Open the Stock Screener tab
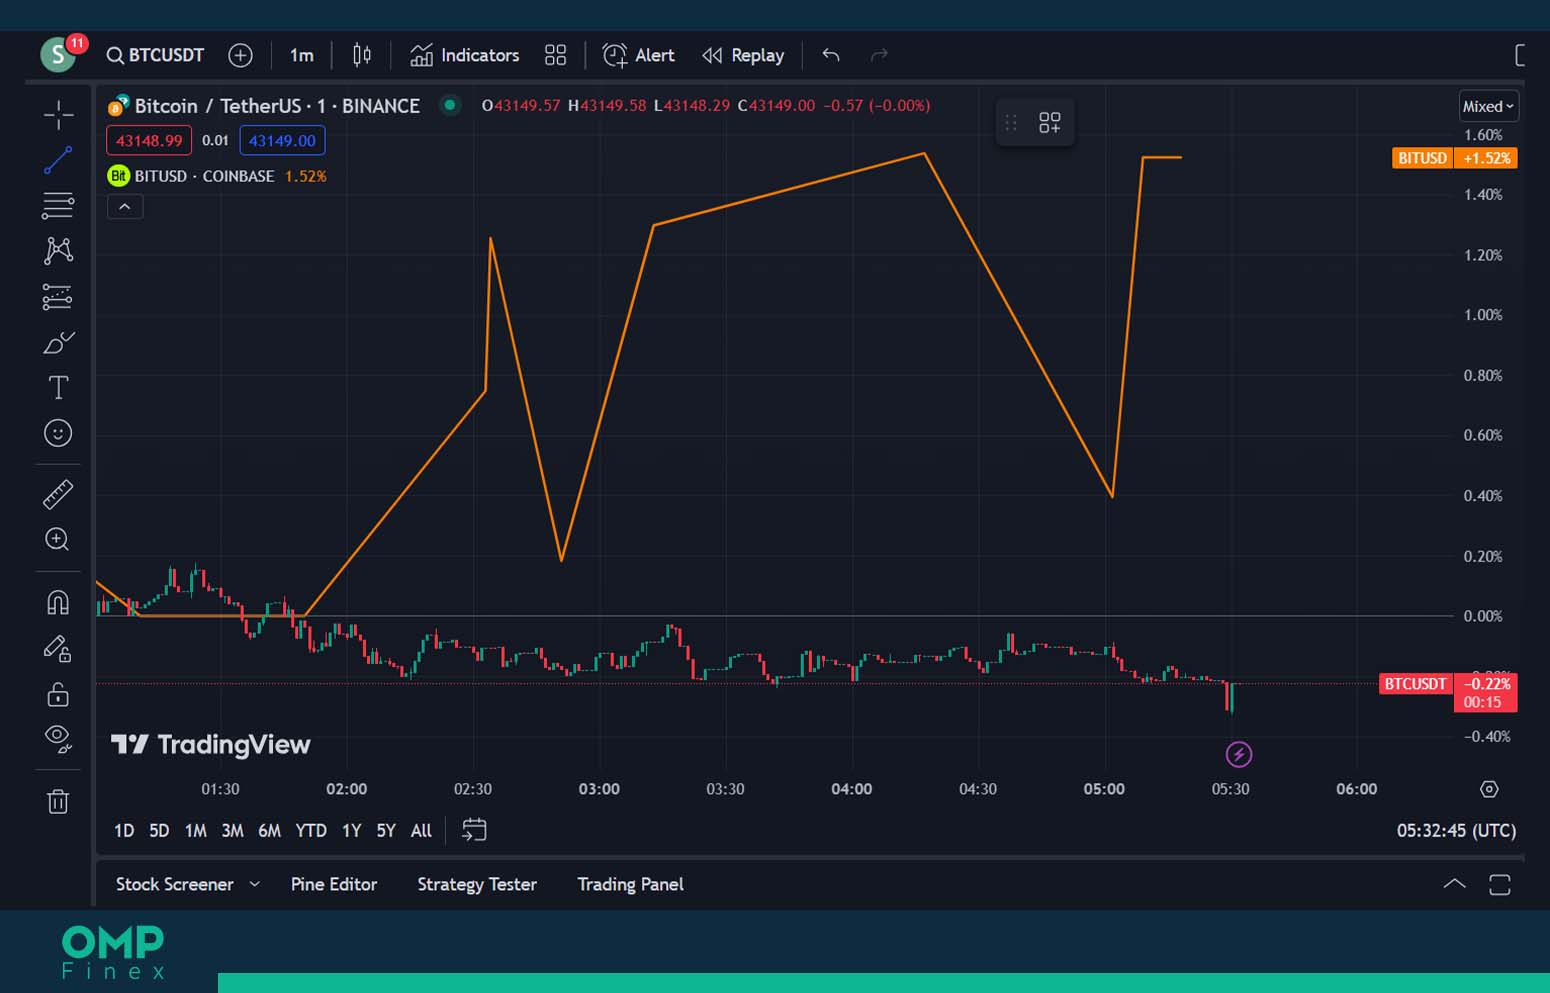Image resolution: width=1550 pixels, height=993 pixels. 174,884
